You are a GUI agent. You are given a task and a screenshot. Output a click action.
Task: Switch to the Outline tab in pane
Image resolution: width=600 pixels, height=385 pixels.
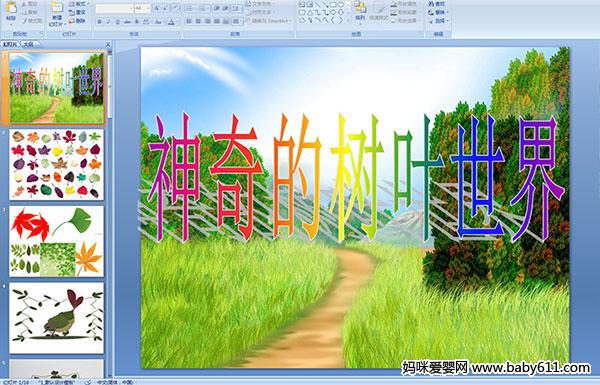pyautogui.click(x=28, y=44)
